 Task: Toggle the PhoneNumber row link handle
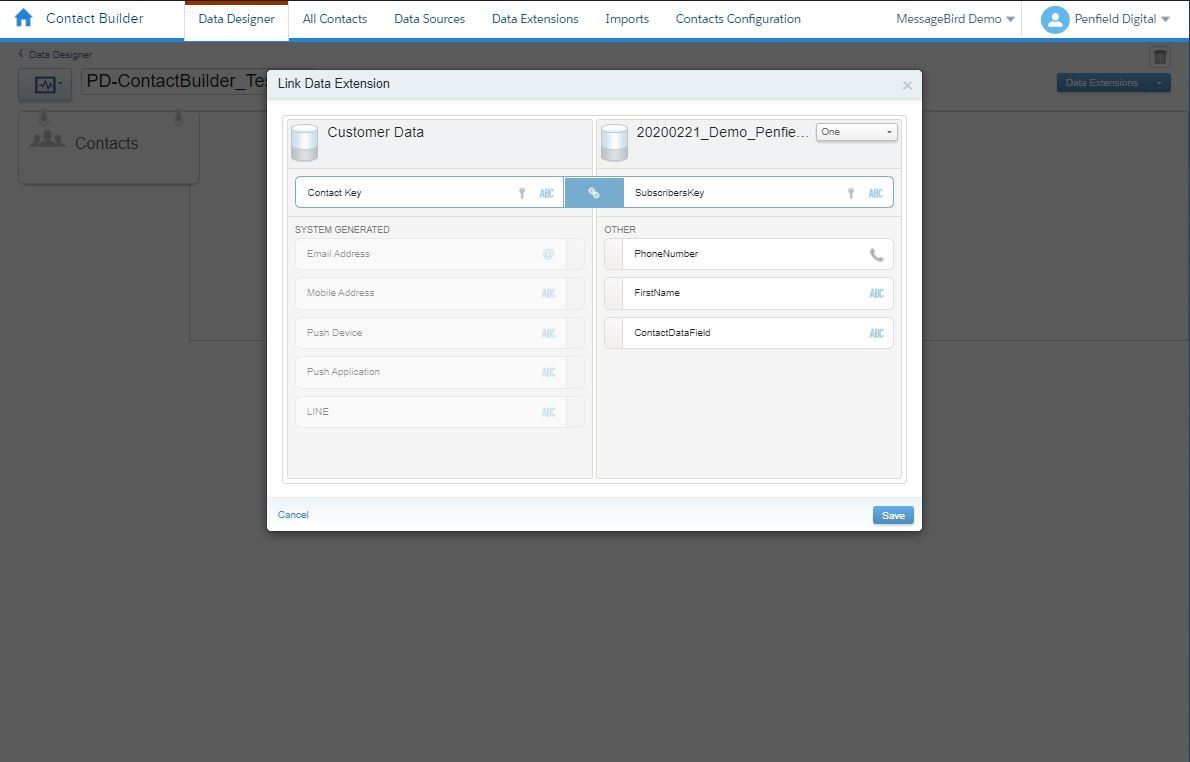[x=614, y=254]
